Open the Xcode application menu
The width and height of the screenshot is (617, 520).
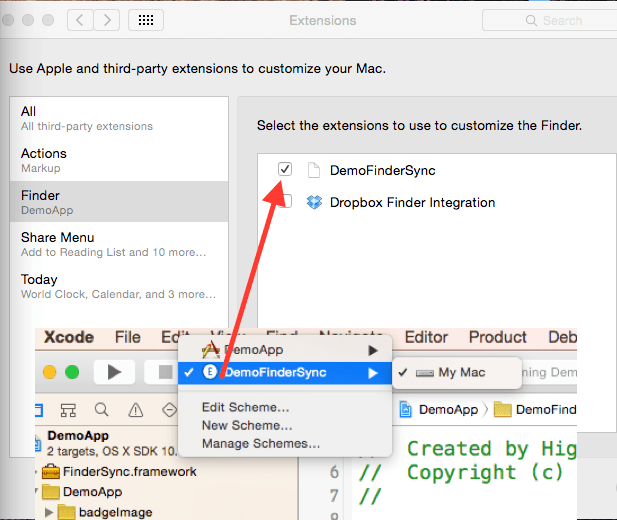point(69,337)
